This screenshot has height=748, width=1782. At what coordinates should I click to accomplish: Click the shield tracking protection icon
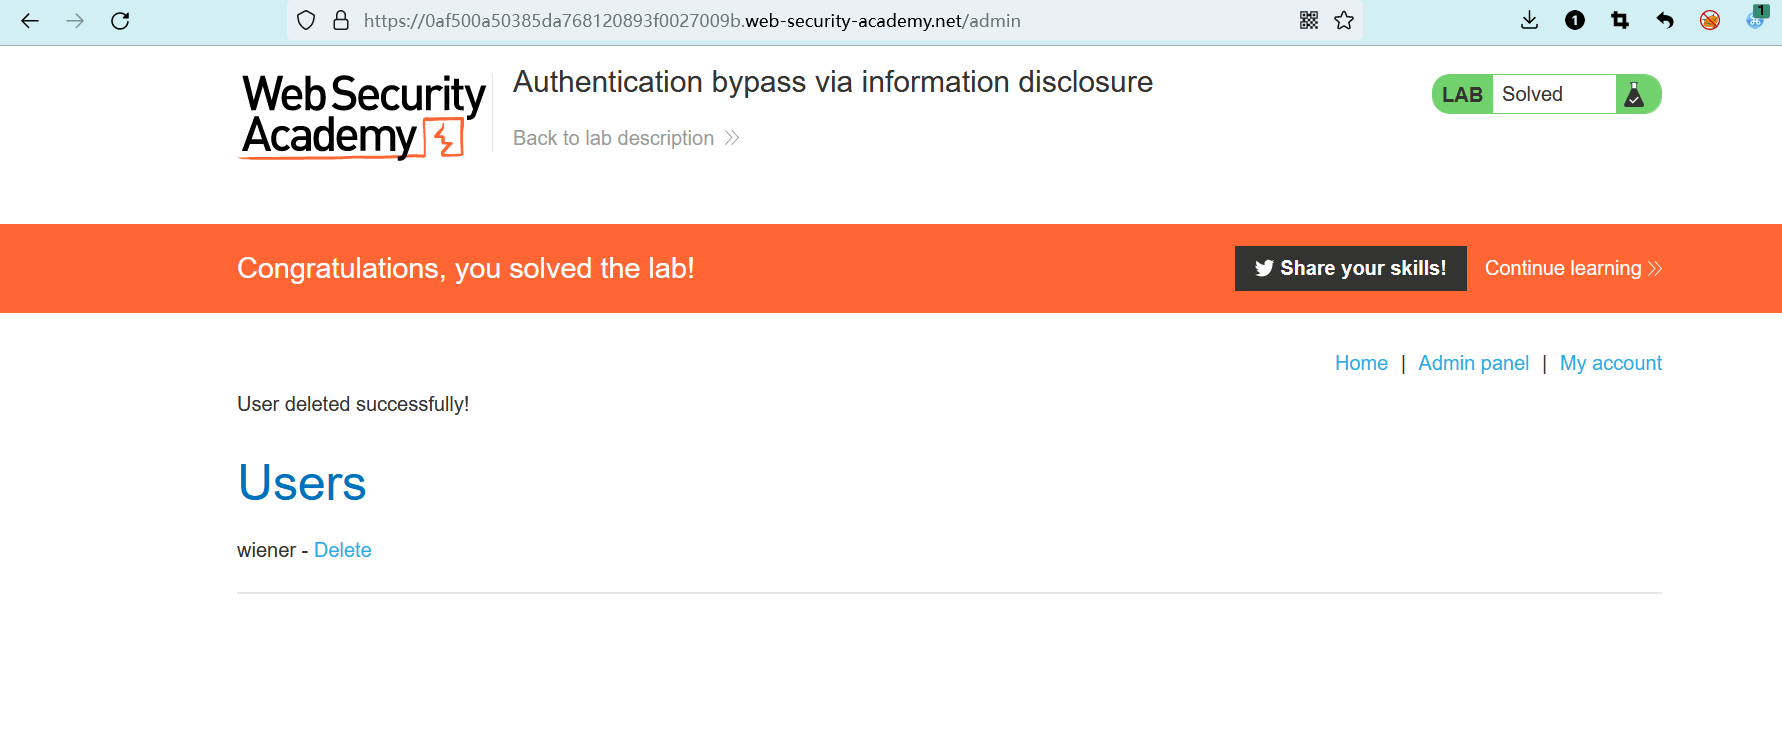click(306, 20)
